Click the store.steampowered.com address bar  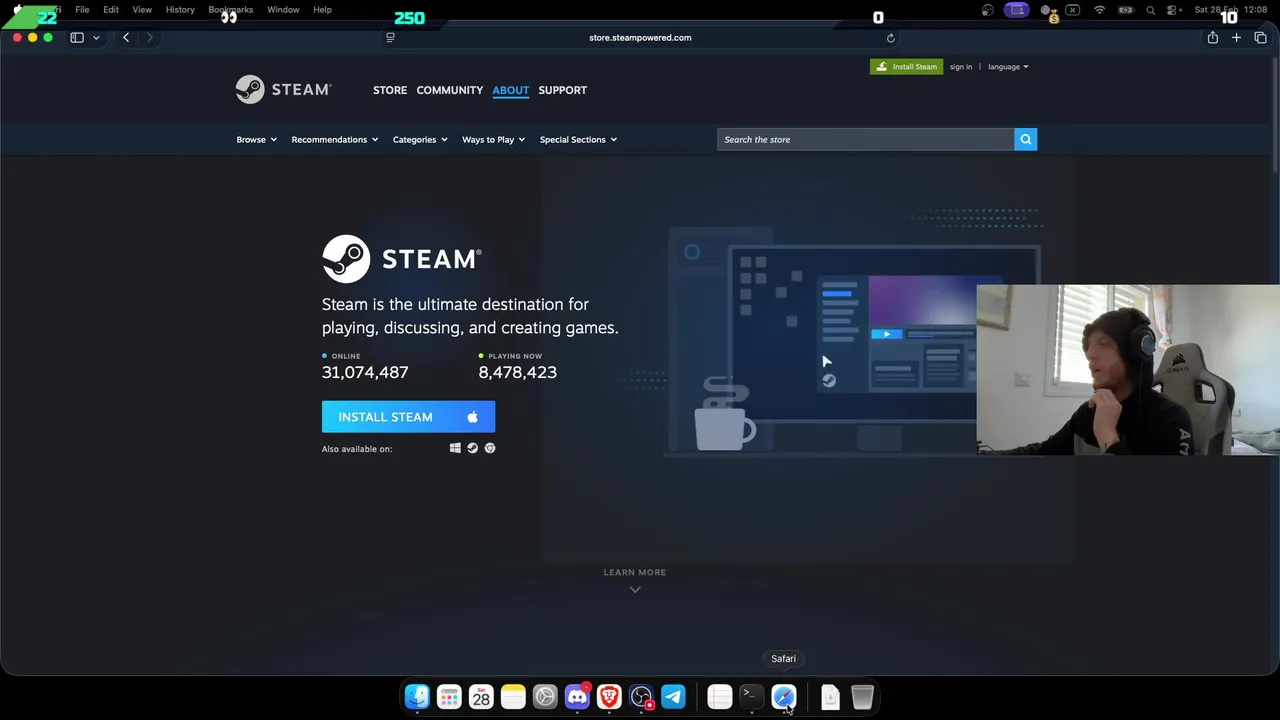pos(640,38)
